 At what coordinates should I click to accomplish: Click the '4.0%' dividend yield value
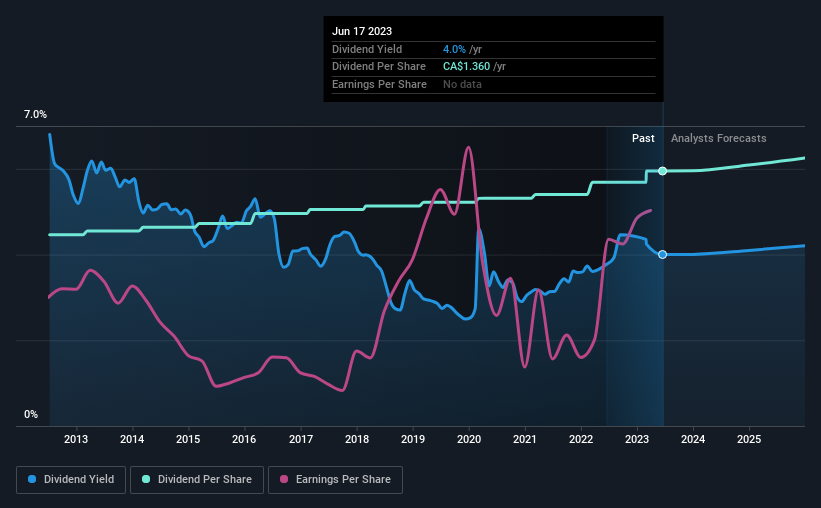coord(454,49)
